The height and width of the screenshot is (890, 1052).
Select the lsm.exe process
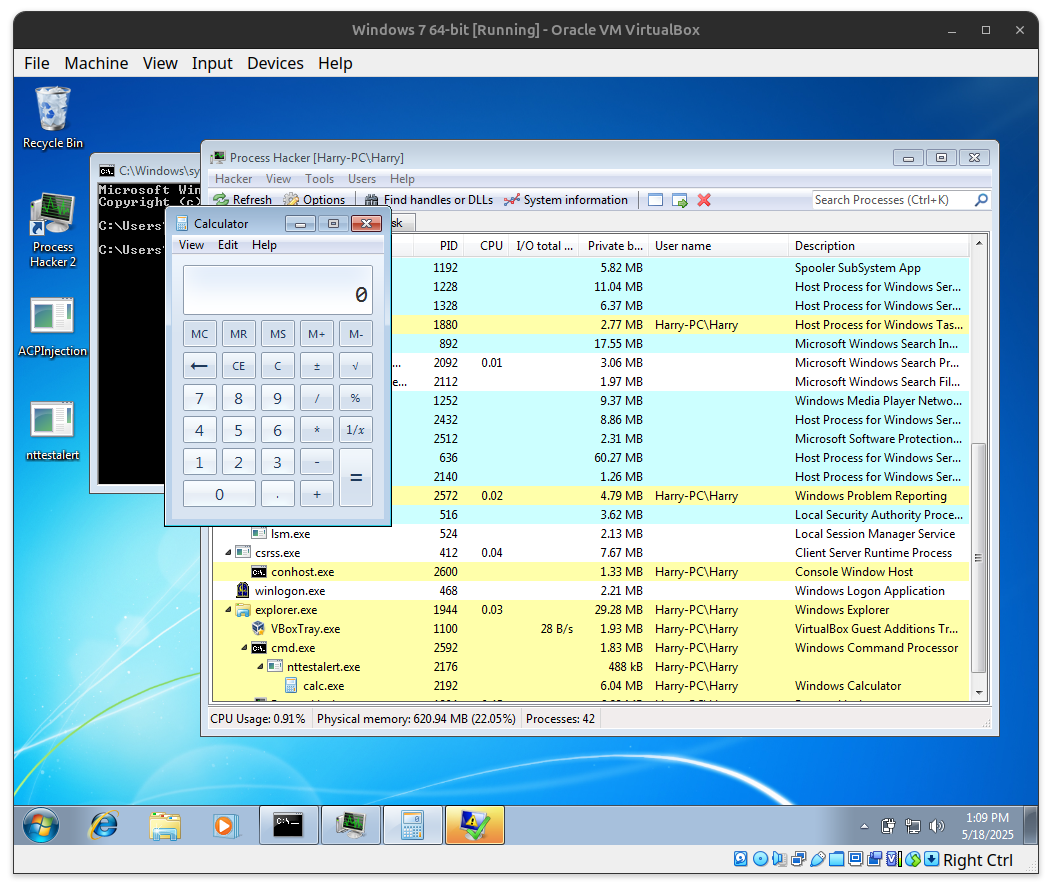pyautogui.click(x=590, y=534)
